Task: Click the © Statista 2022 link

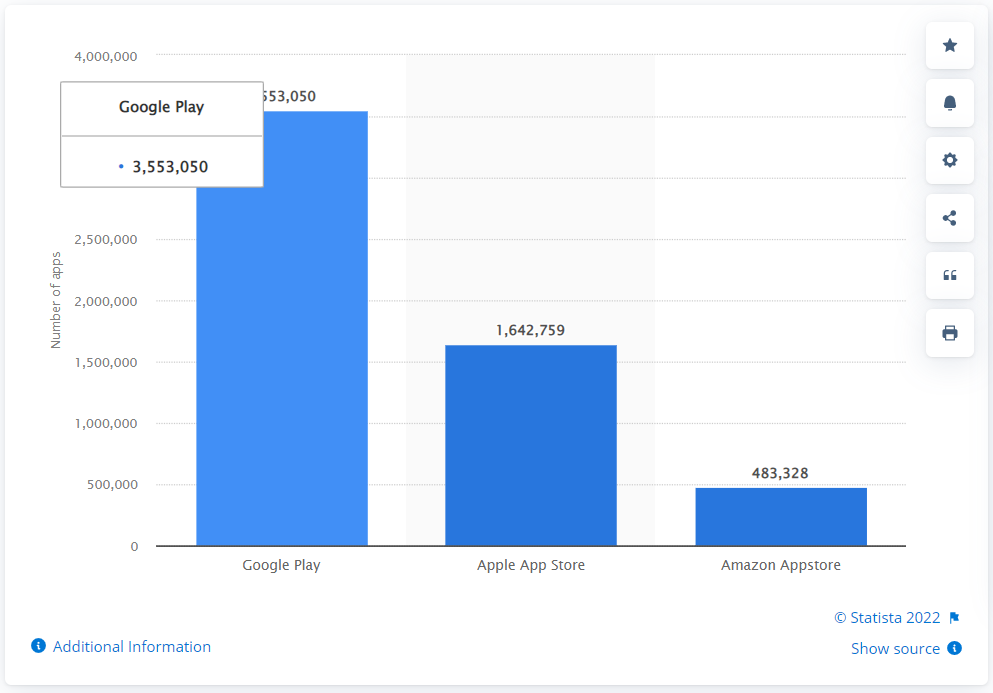Action: 887,618
